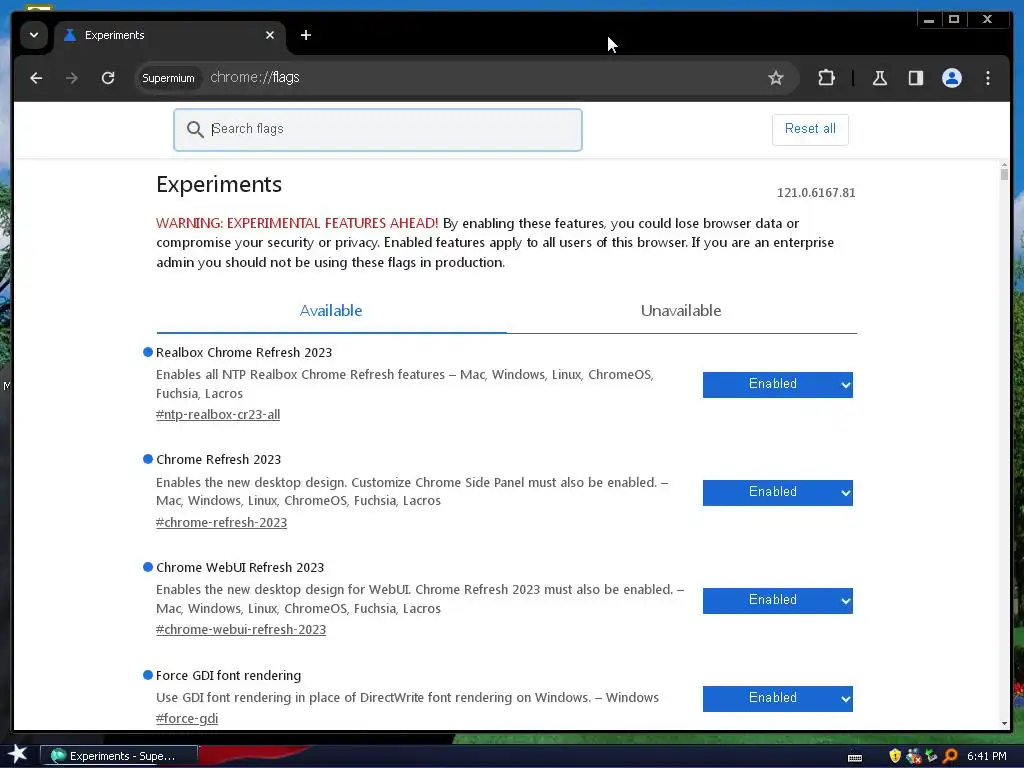The height and width of the screenshot is (768, 1024).
Task: Open the Chrome Labs flask icon
Action: point(880,78)
